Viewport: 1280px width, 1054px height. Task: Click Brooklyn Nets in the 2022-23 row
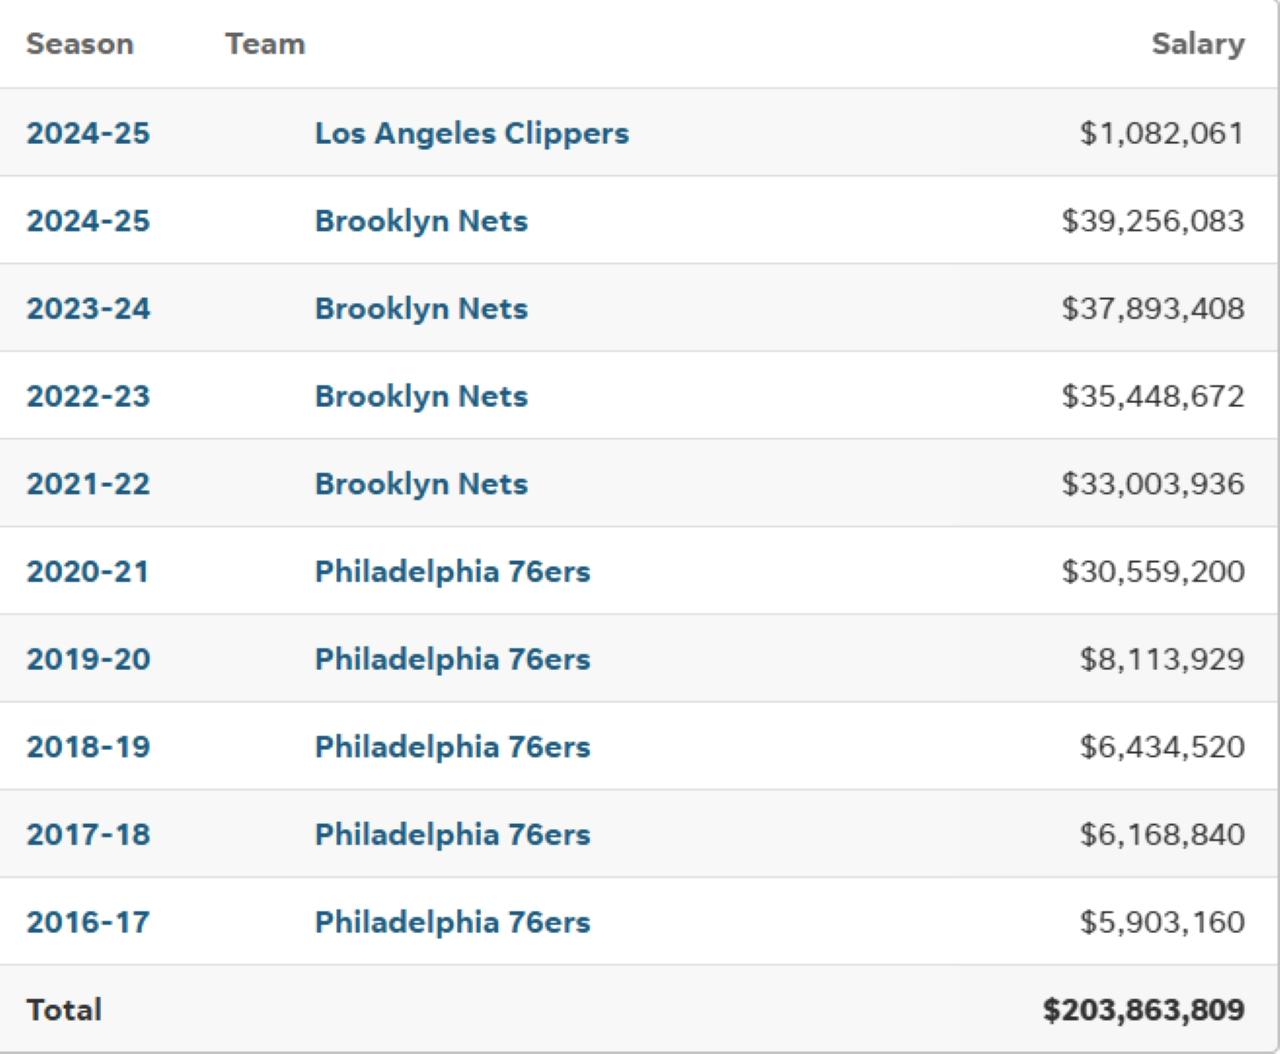(x=421, y=396)
